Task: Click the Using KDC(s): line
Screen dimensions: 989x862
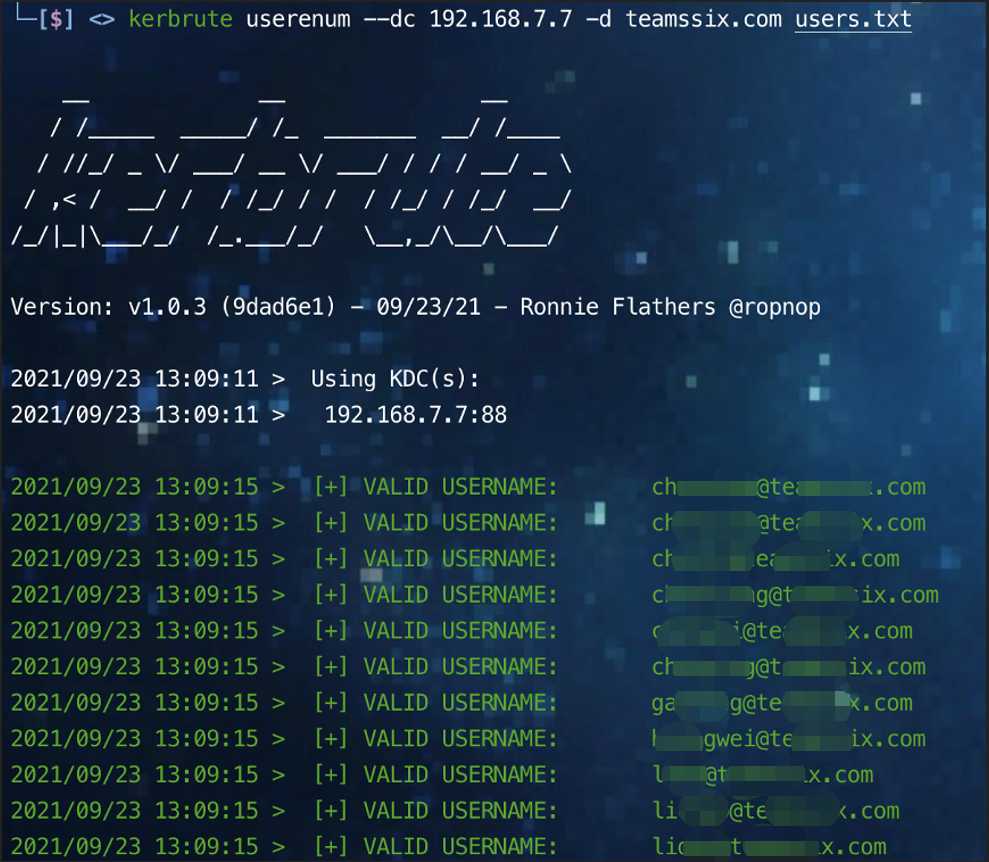Action: (395, 378)
